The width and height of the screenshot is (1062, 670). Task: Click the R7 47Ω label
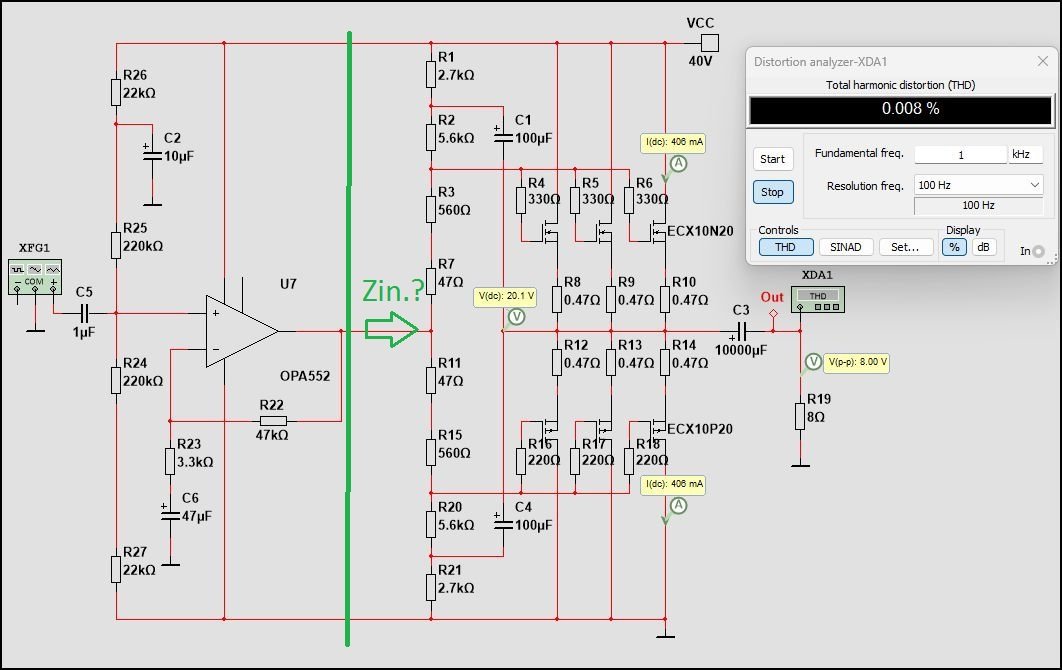click(450, 273)
